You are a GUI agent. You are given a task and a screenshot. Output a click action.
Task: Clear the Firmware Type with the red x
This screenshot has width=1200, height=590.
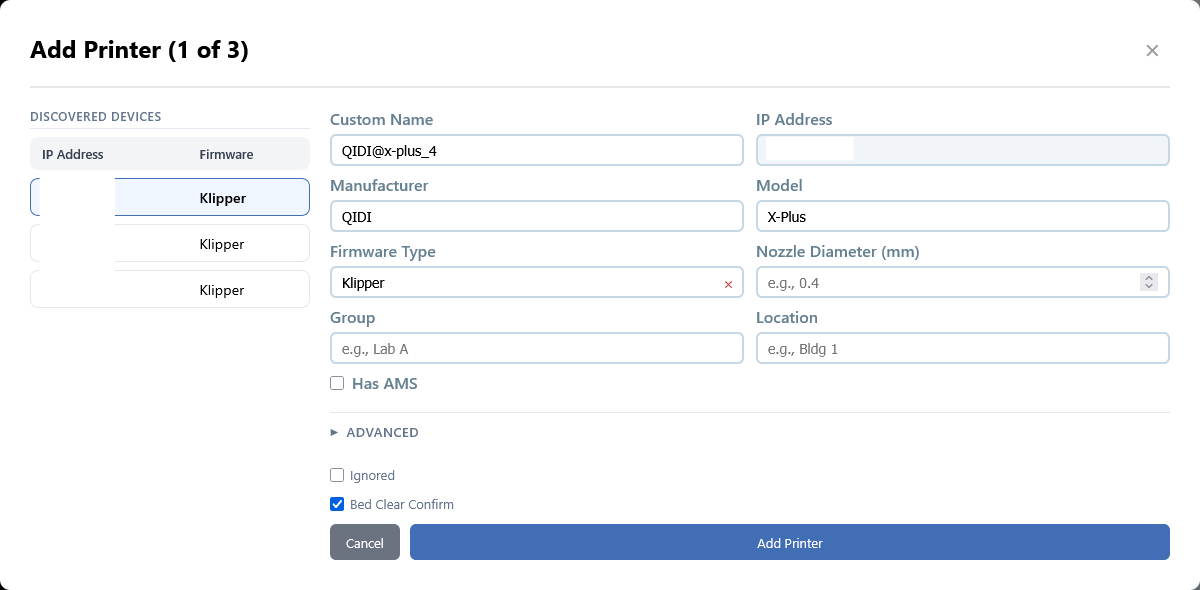728,284
